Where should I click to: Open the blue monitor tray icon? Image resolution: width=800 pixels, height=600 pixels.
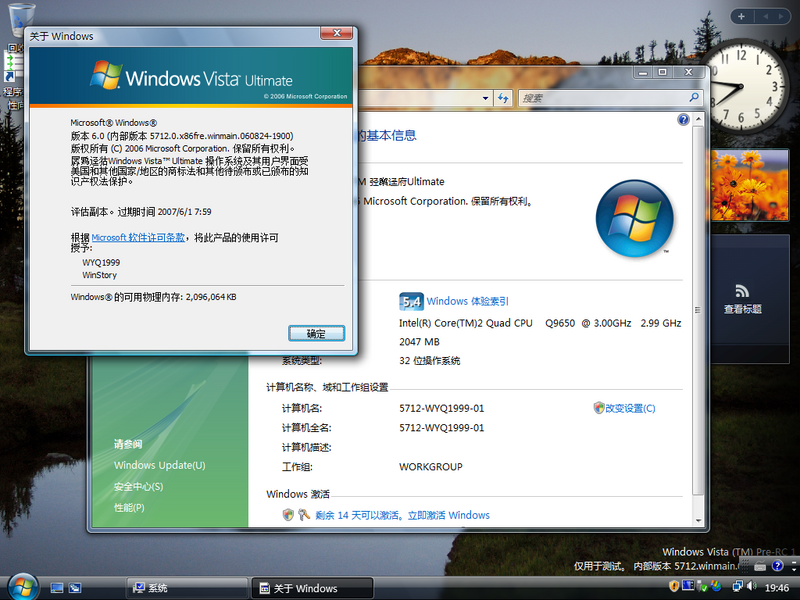(688, 585)
